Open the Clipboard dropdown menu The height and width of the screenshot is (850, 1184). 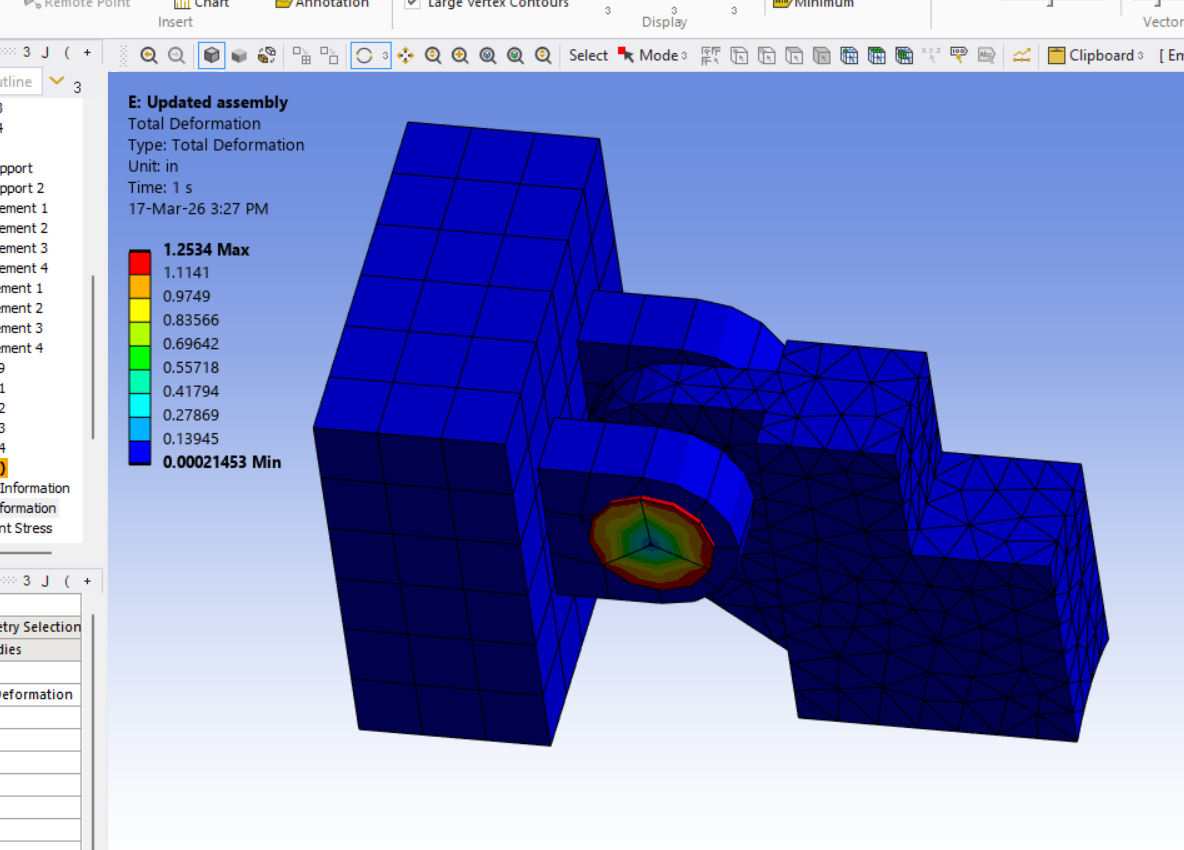[1095, 56]
